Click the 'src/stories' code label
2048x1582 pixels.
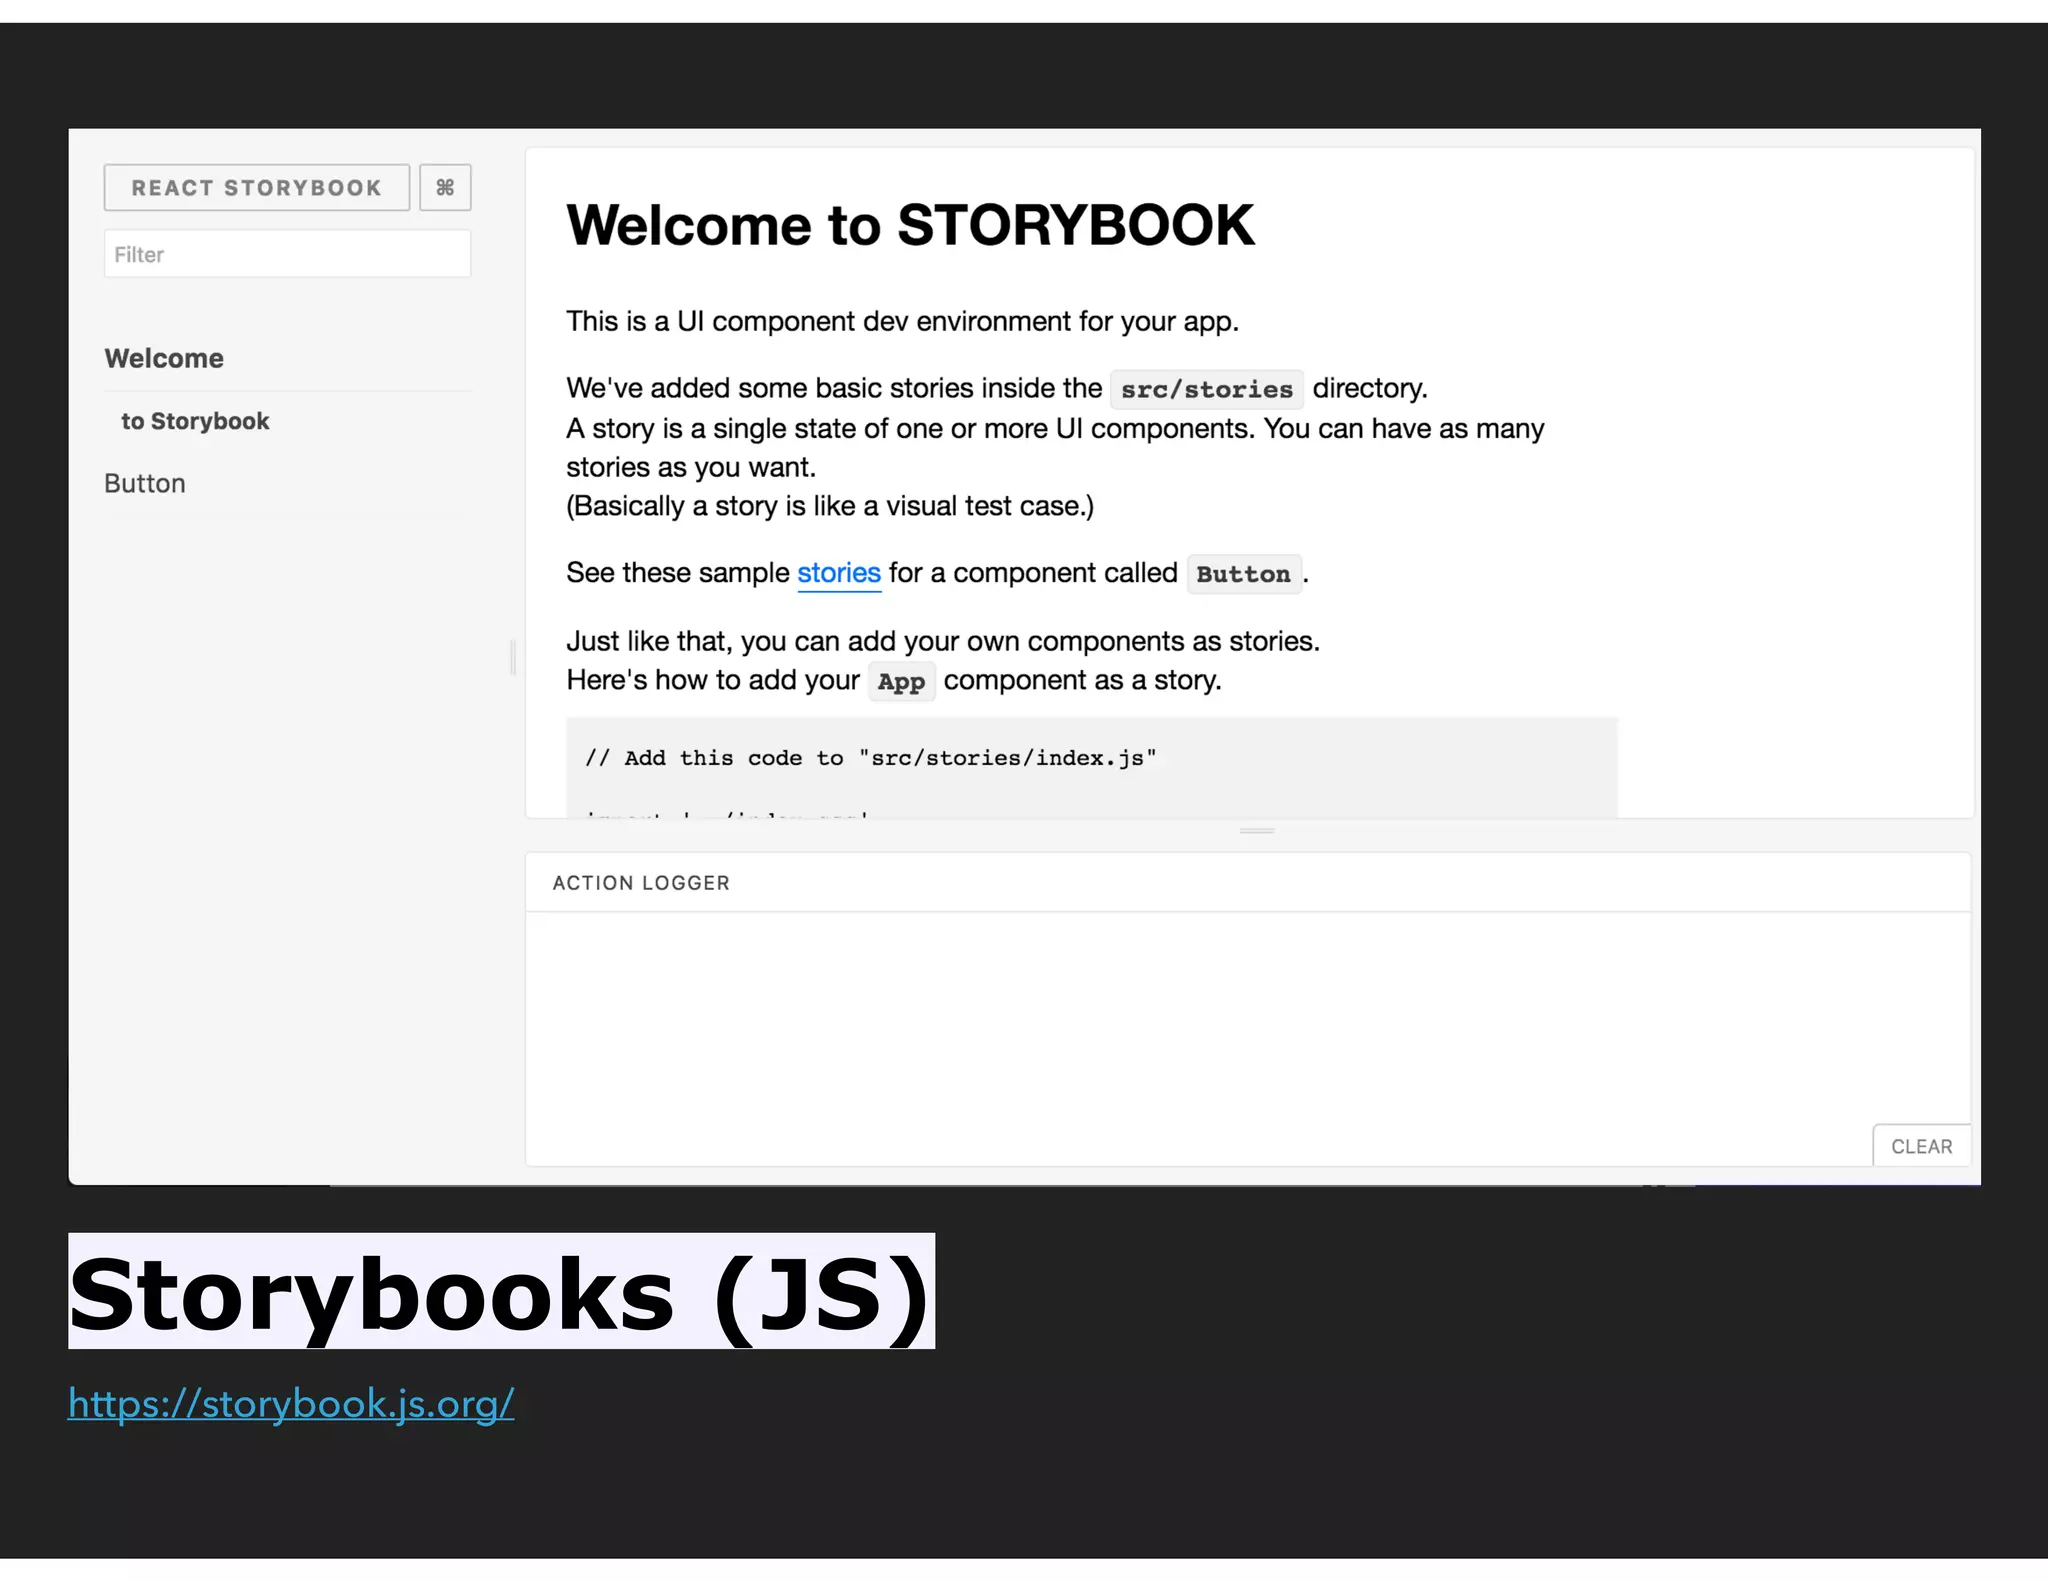[x=1207, y=389]
